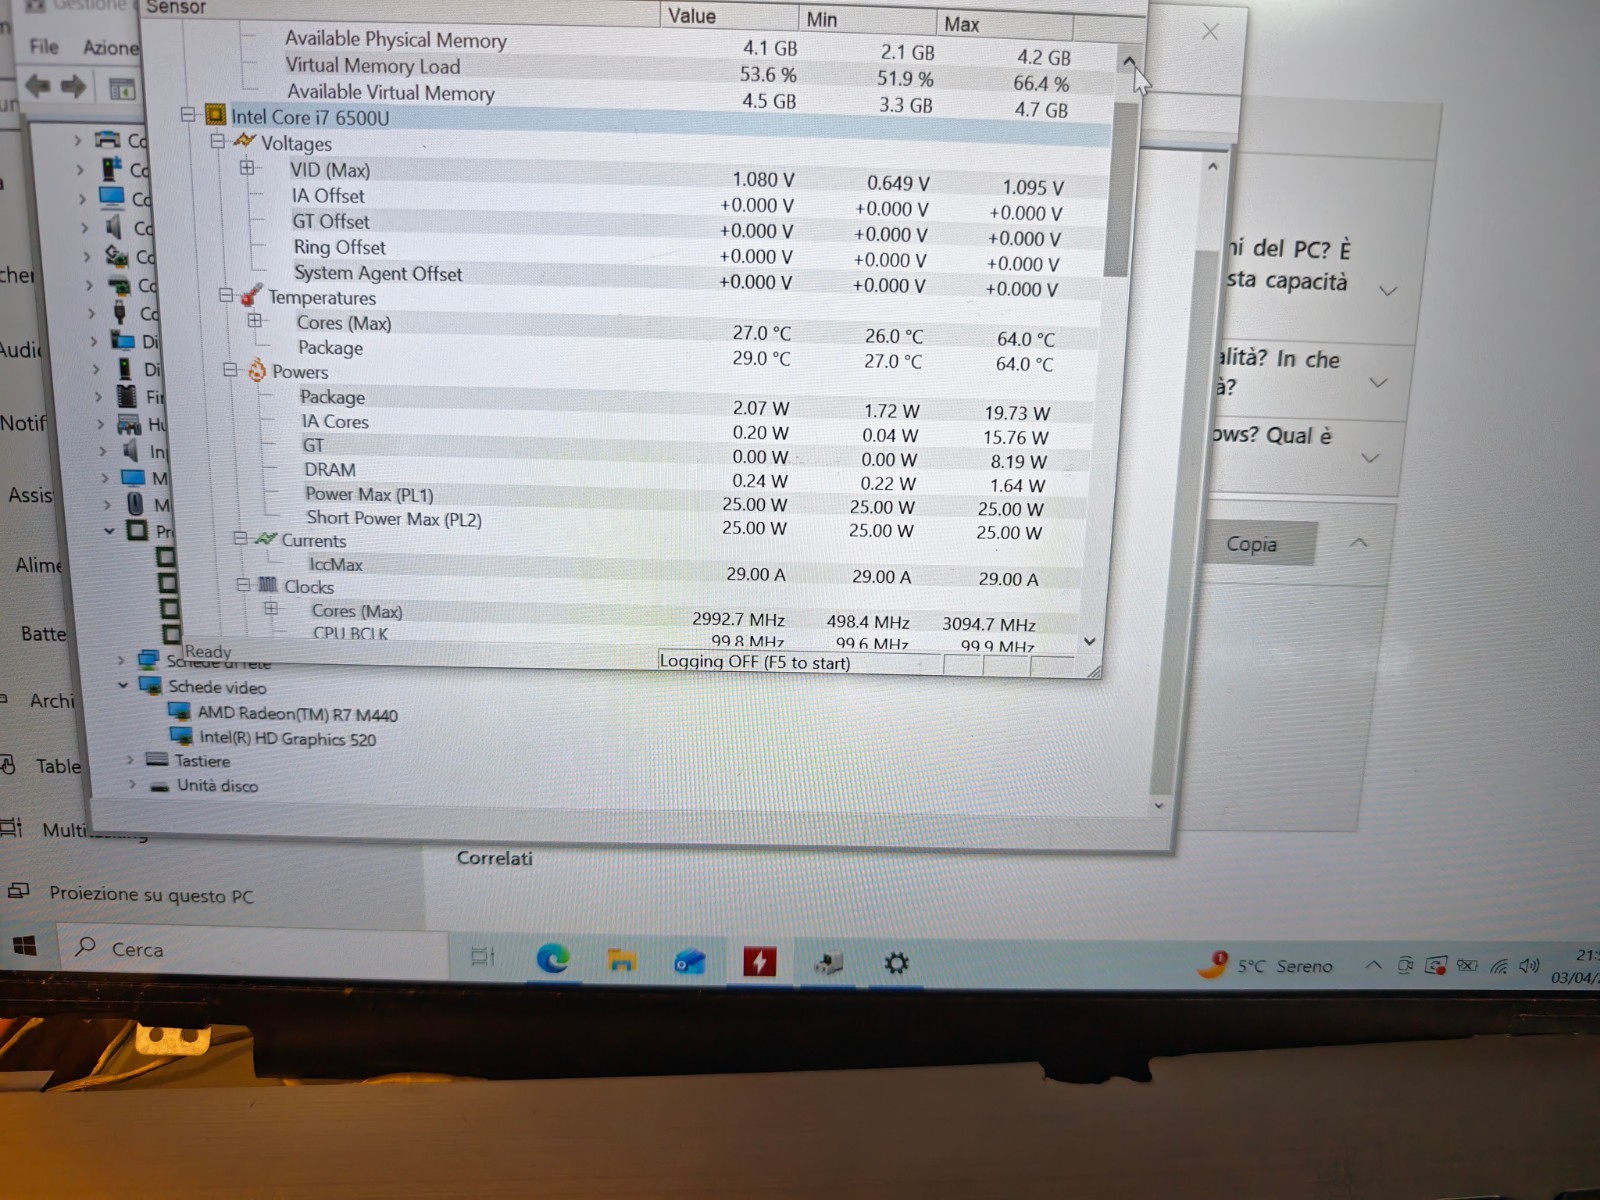
Task: Open Outlook from the taskbar
Action: [x=690, y=963]
